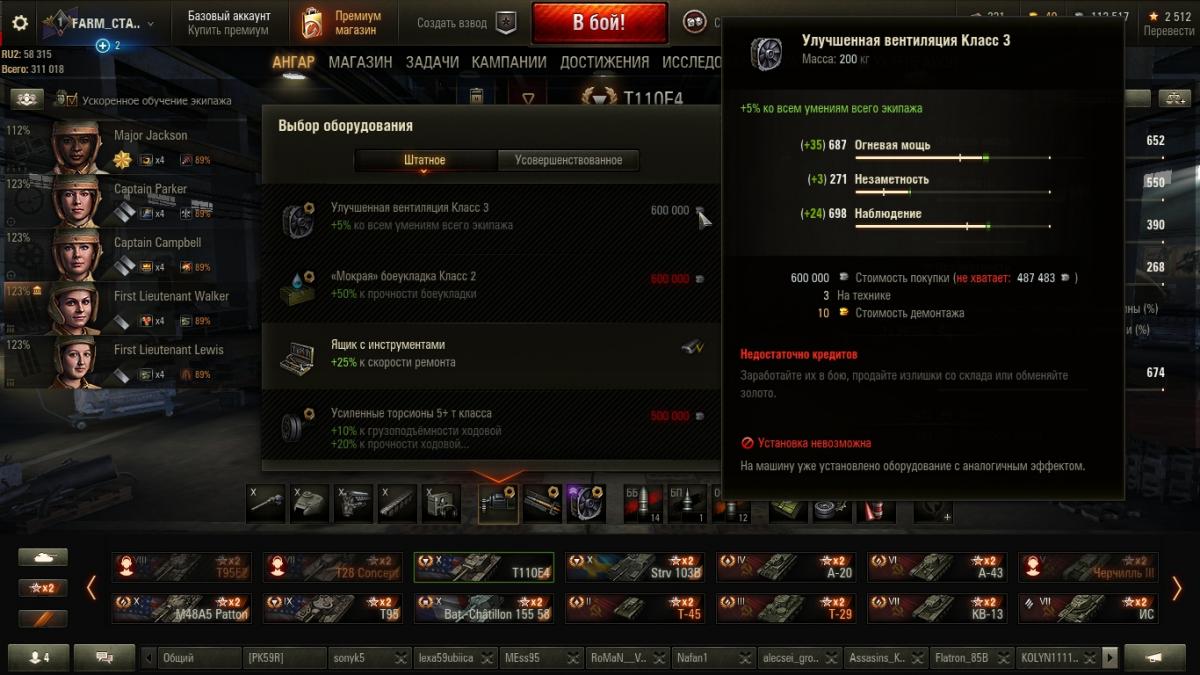The width and height of the screenshot is (1200, 675).
Task: Start a battle with В бой! button
Action: tap(599, 22)
